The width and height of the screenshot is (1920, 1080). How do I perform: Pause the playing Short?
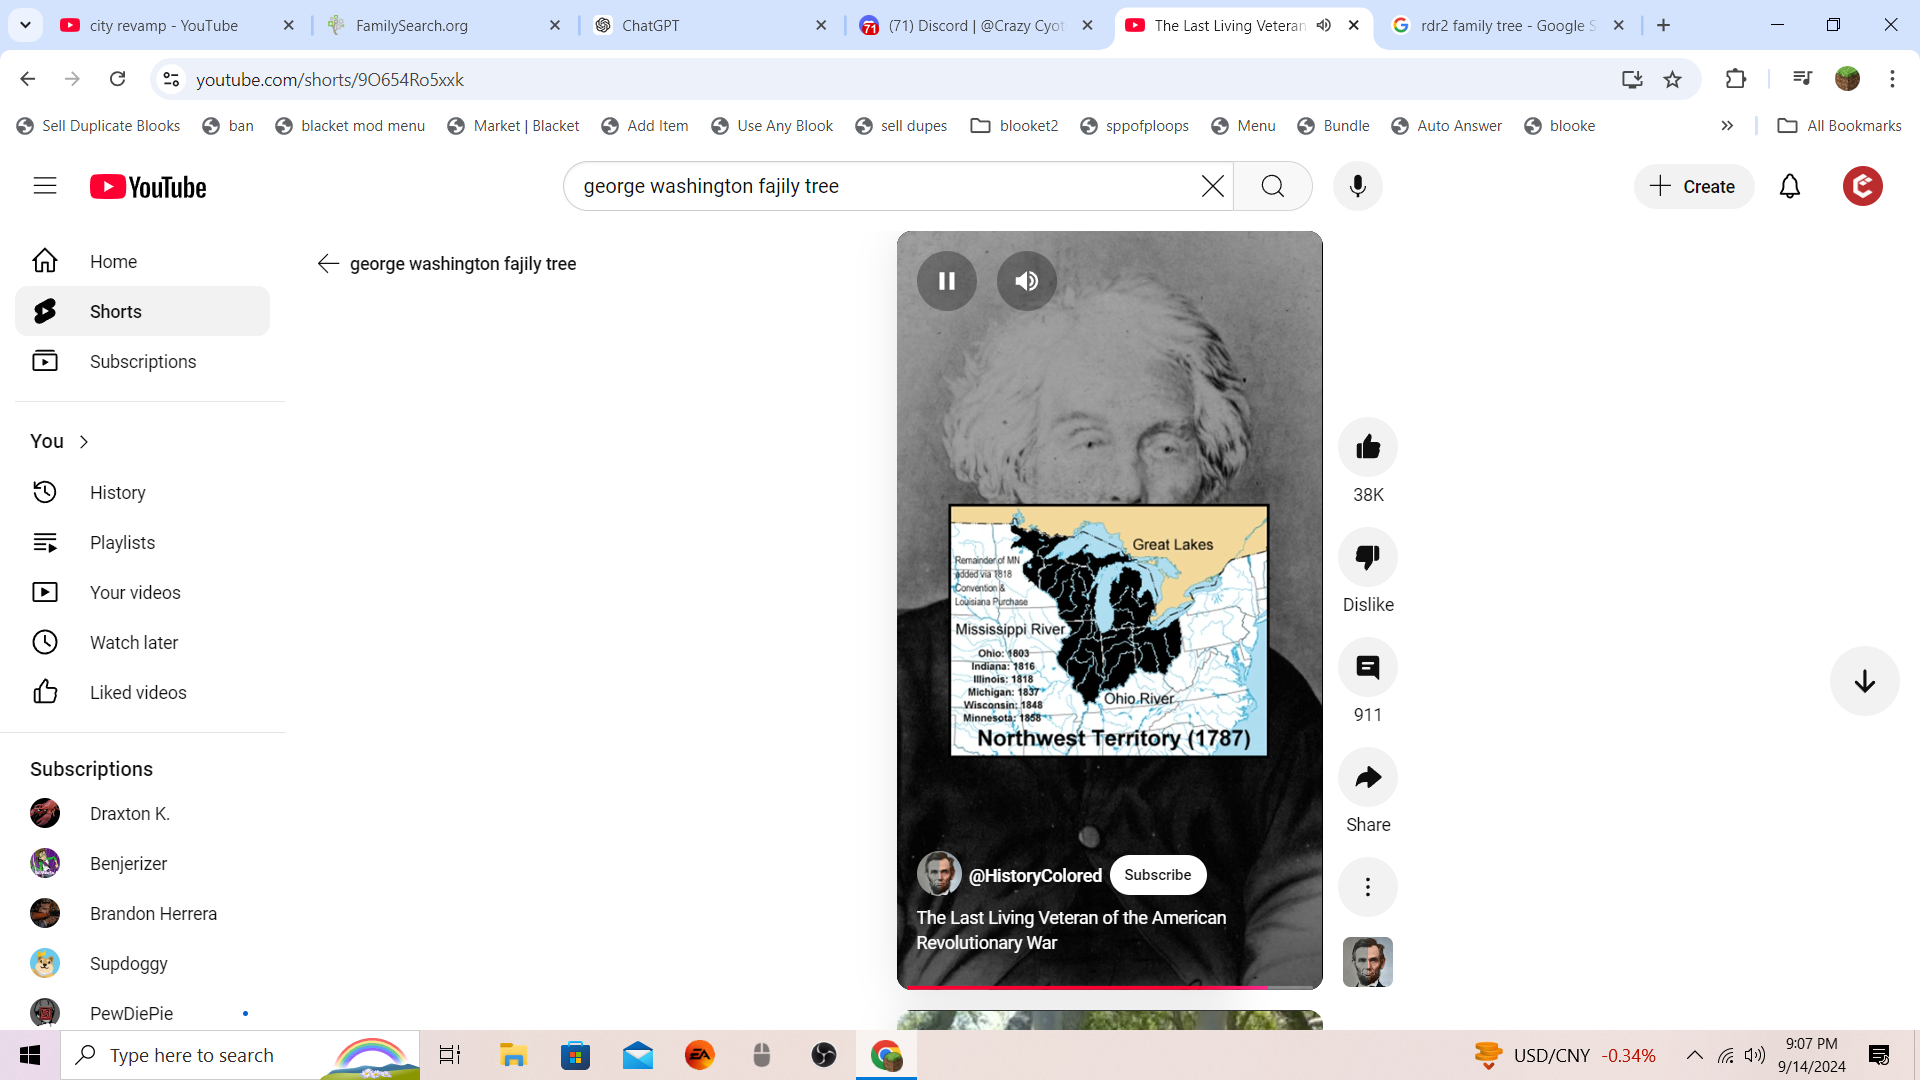[946, 281]
